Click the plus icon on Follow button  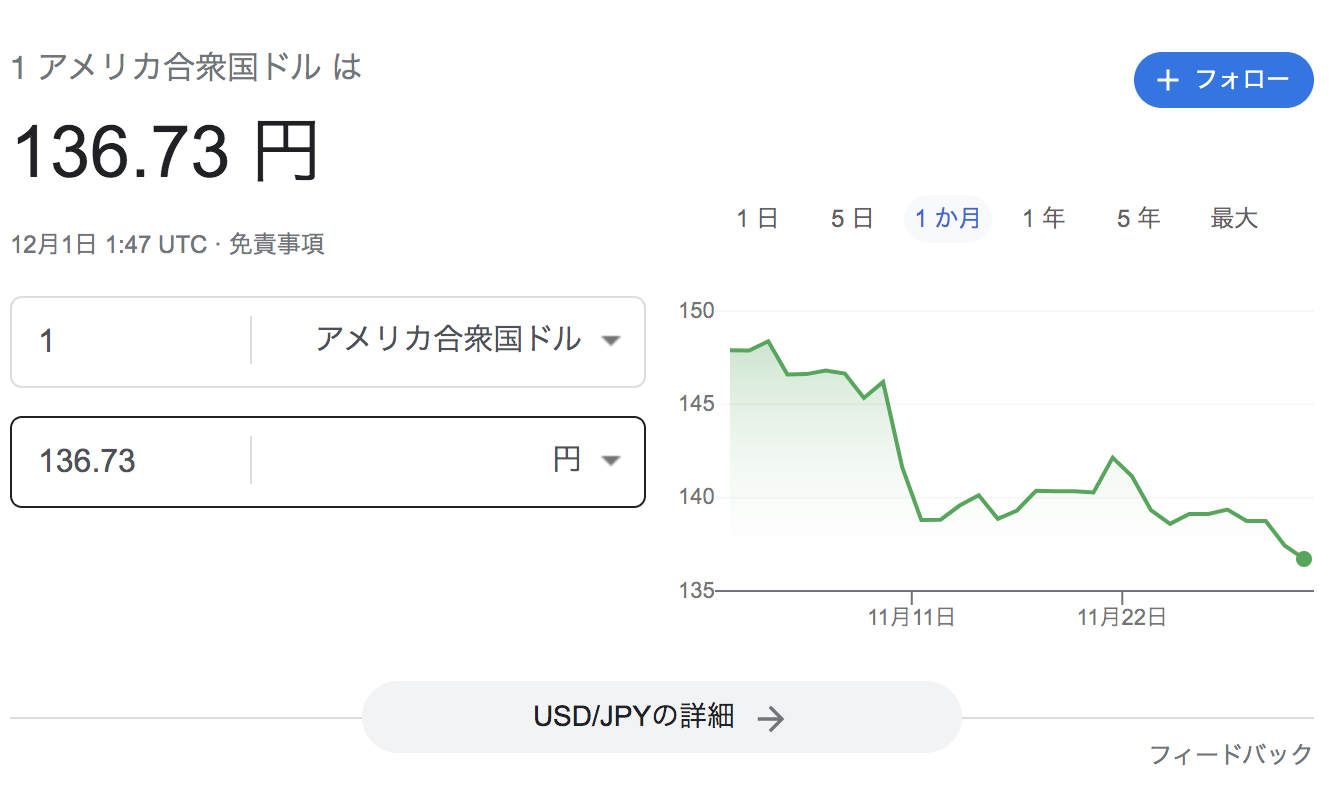pos(1167,80)
